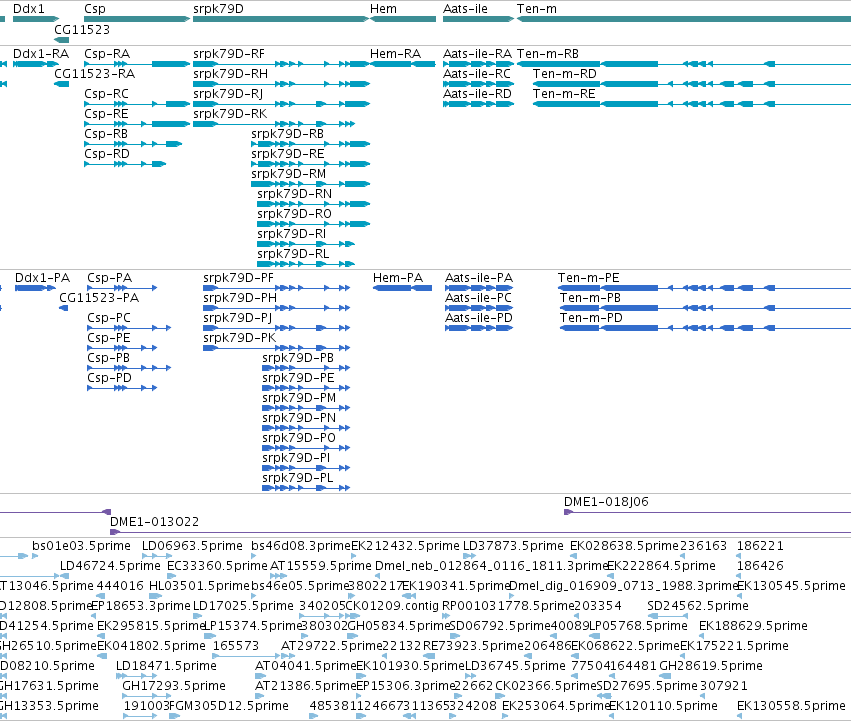Select protein CG11523-PA

click(x=99, y=298)
